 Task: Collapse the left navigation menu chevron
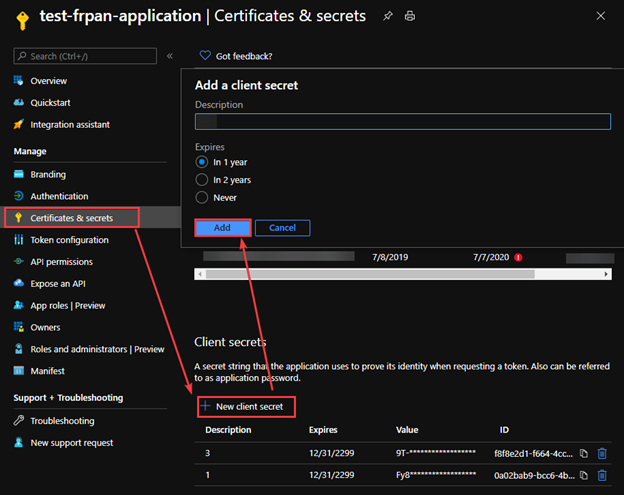(170, 56)
